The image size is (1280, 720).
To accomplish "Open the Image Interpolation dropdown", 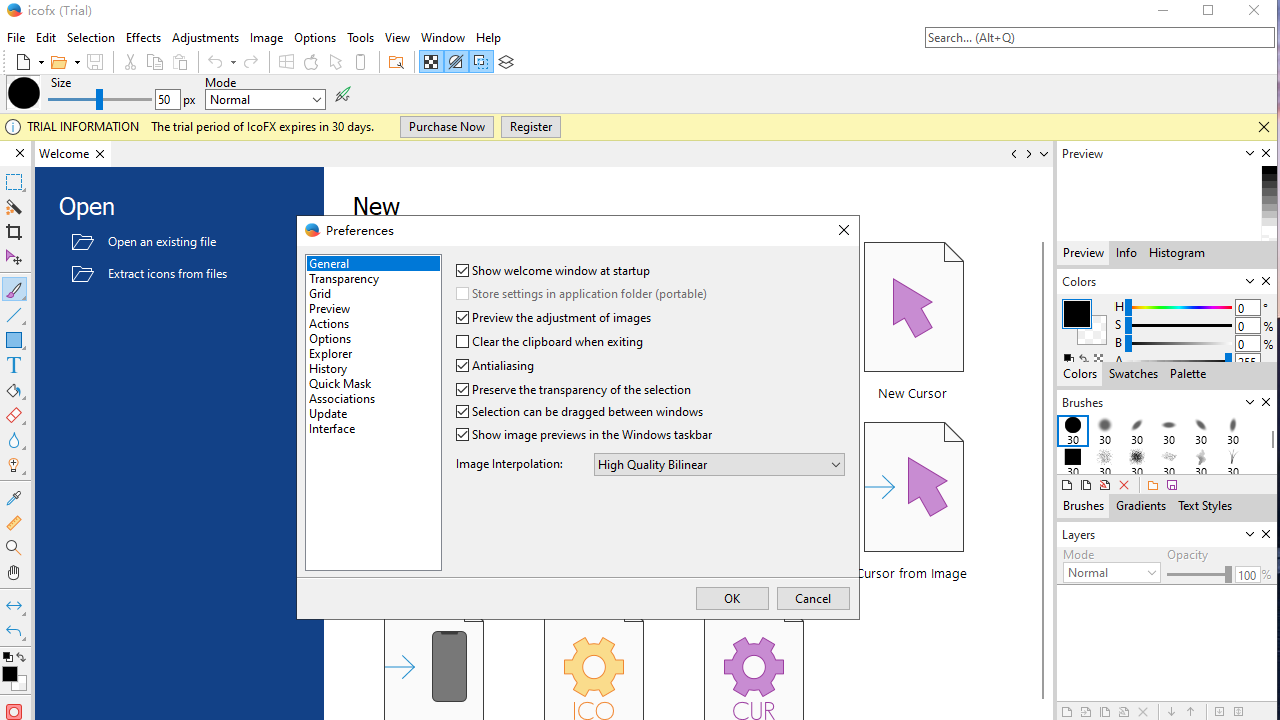I will 719,465.
